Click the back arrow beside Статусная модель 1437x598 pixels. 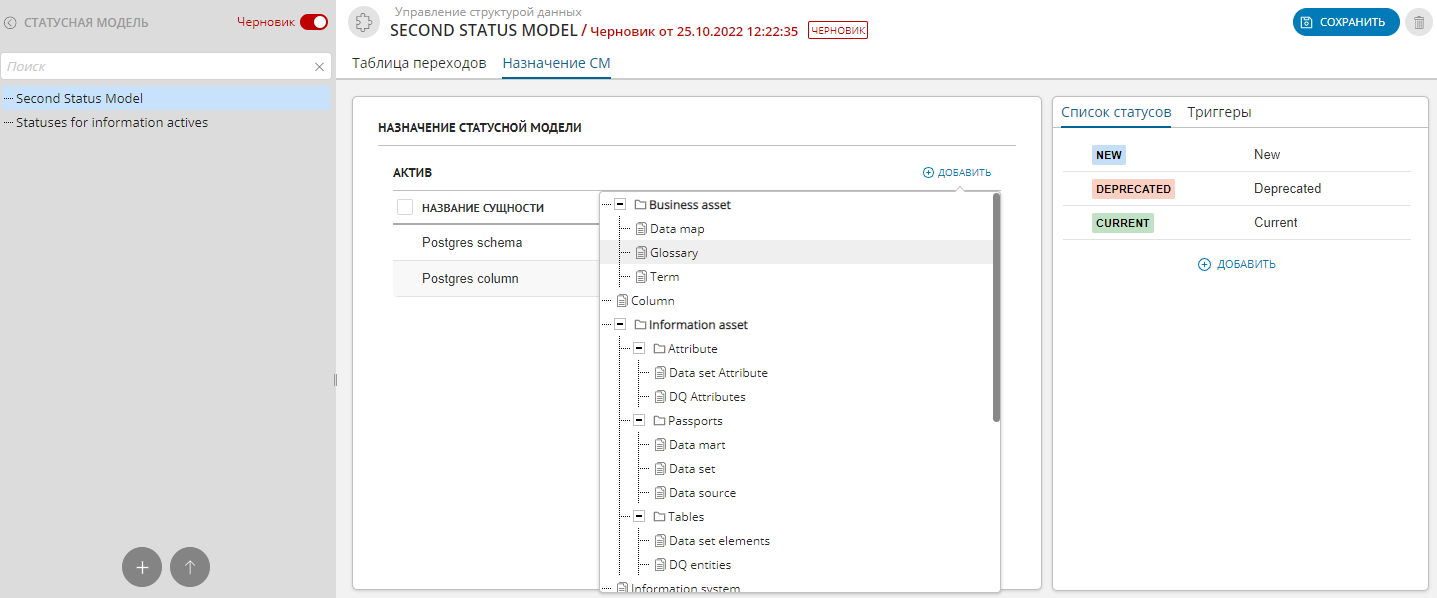point(11,22)
